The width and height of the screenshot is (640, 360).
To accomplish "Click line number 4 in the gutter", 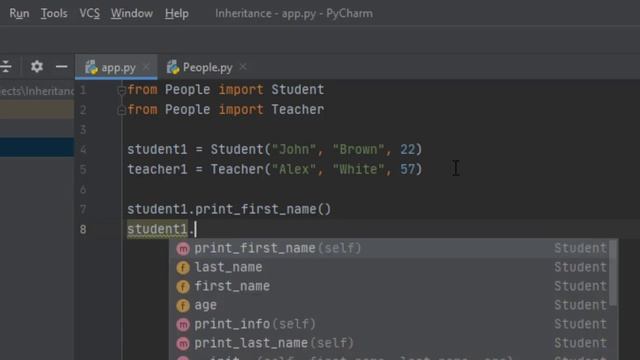I will click(x=83, y=150).
